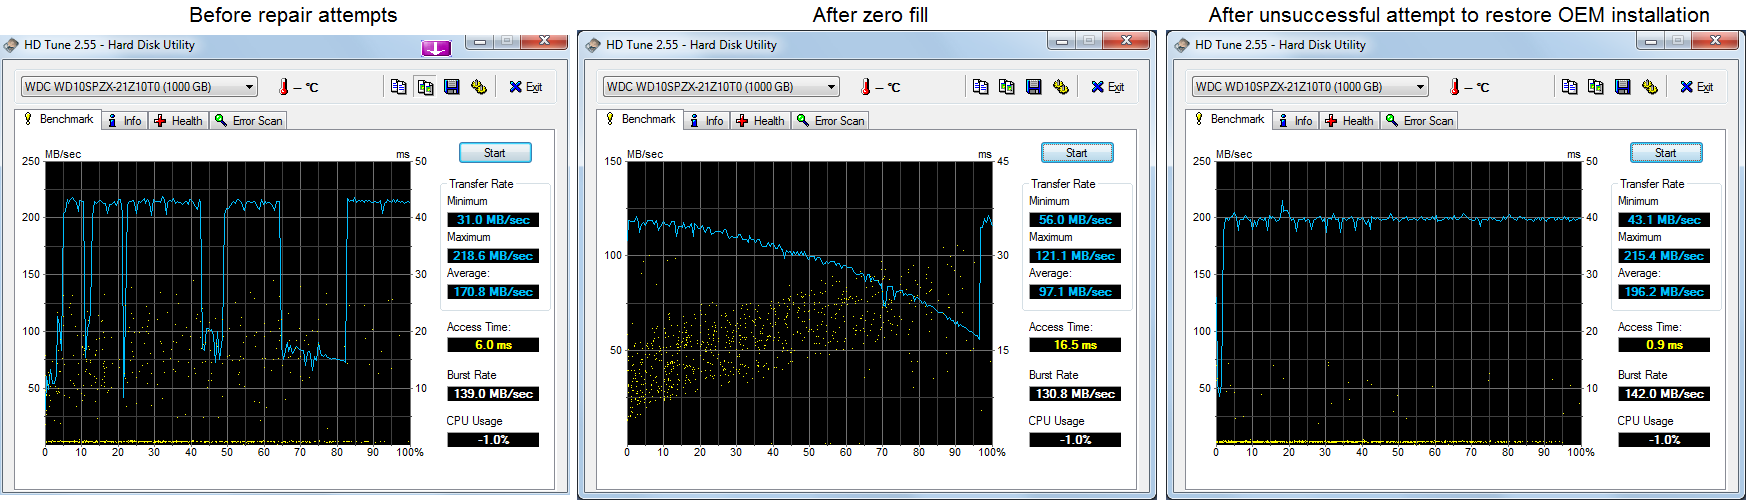This screenshot has width=1750, height=500.
Task: Click Exit in Before repair window
Action: coord(525,87)
